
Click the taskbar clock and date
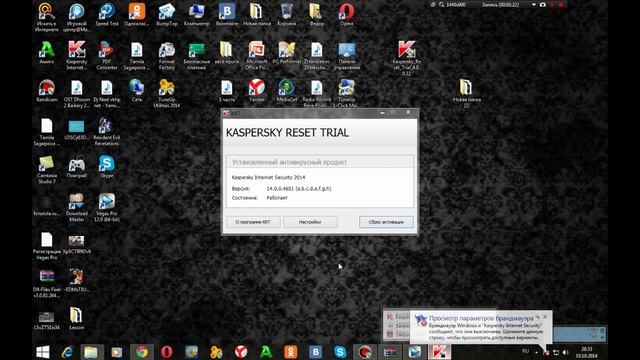(x=587, y=352)
